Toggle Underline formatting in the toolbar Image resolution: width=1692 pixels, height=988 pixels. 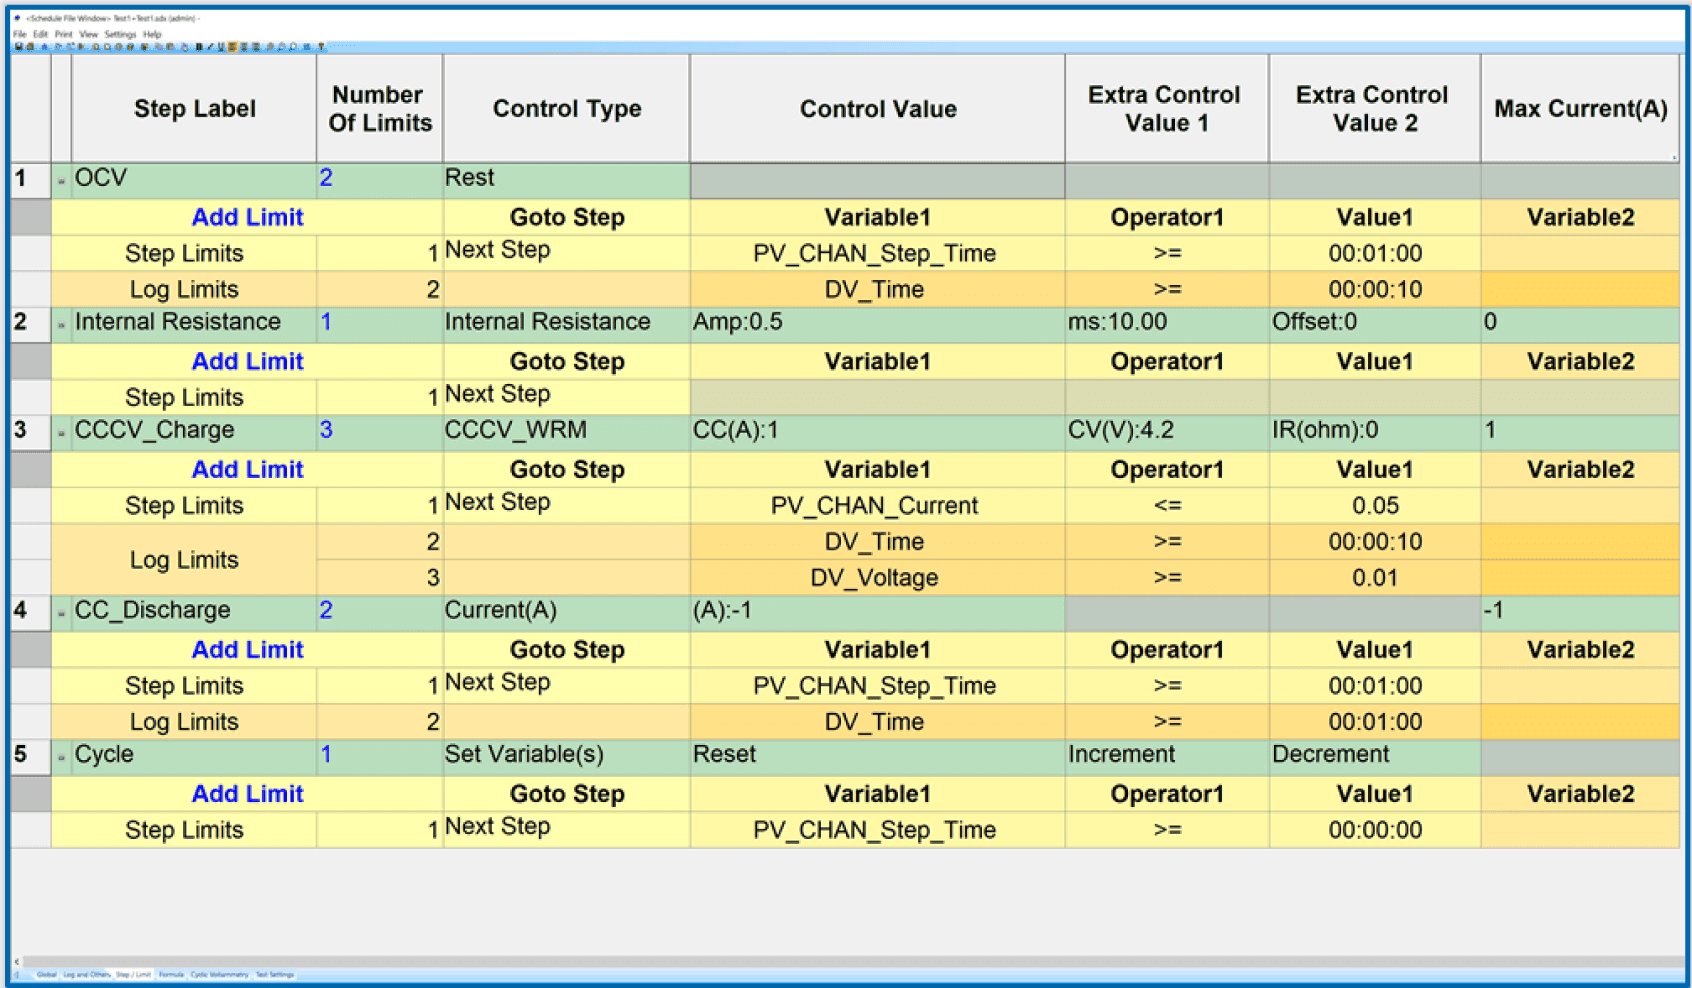221,46
